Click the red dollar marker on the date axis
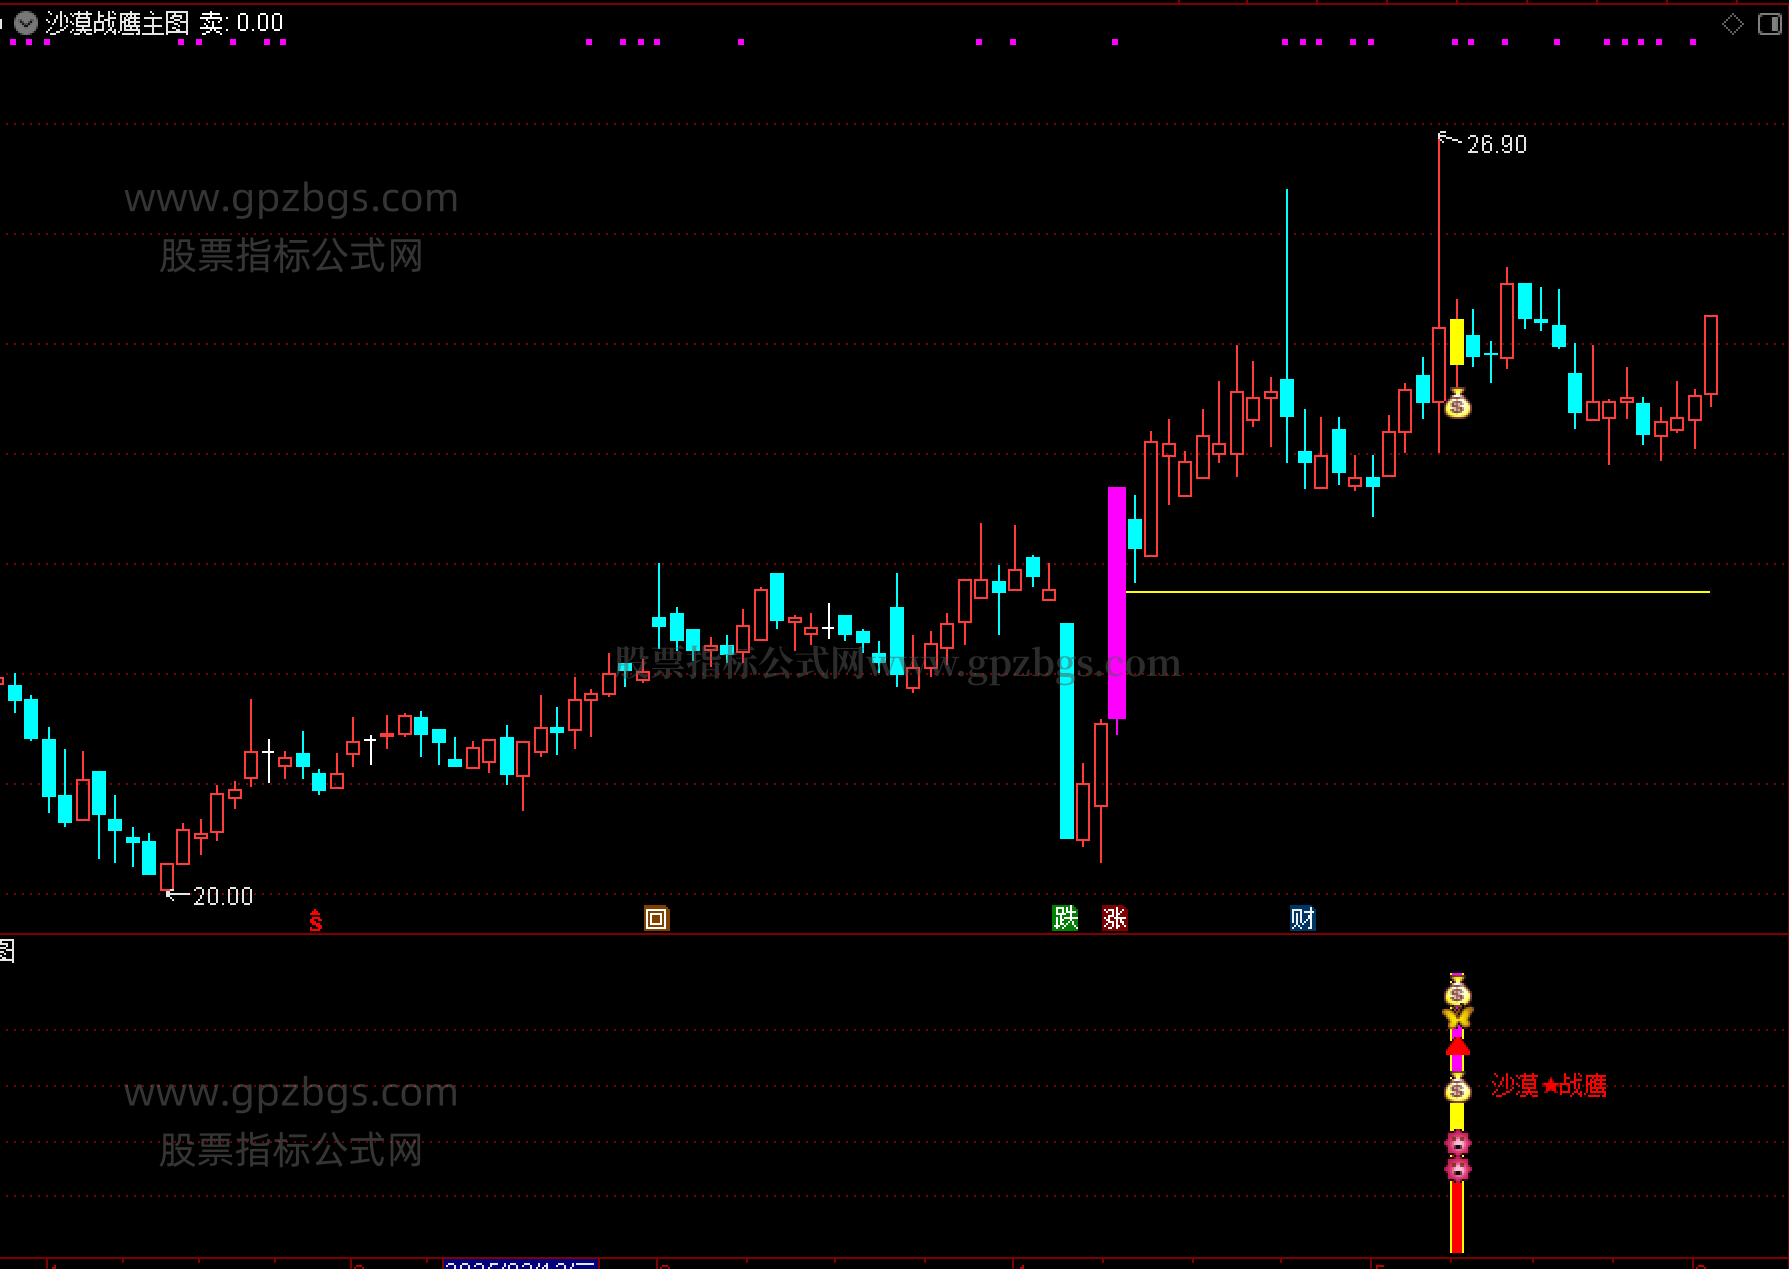This screenshot has width=1789, height=1269. click(x=315, y=920)
